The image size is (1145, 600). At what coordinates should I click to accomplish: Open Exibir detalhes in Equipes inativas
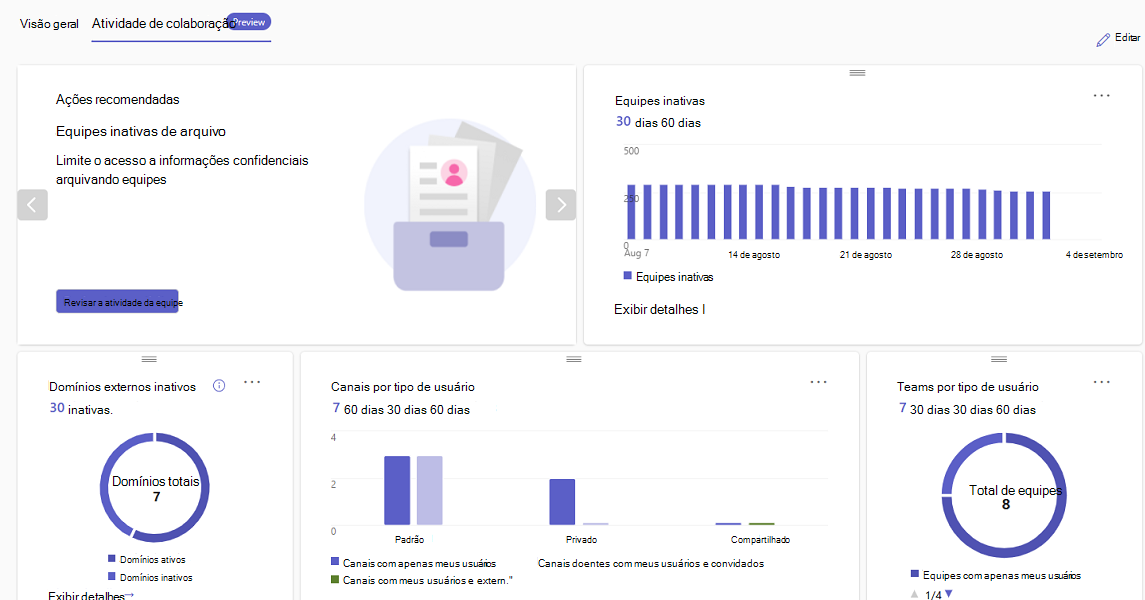coord(659,309)
